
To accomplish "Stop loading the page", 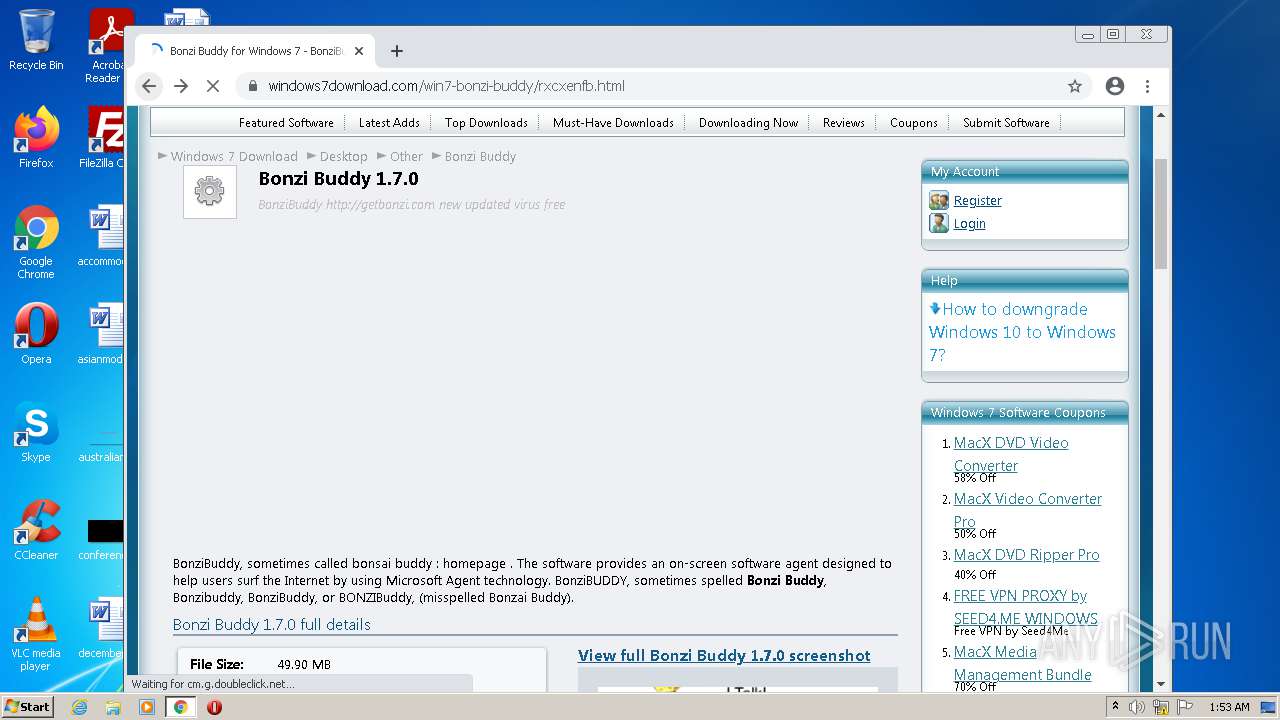I will point(213,86).
